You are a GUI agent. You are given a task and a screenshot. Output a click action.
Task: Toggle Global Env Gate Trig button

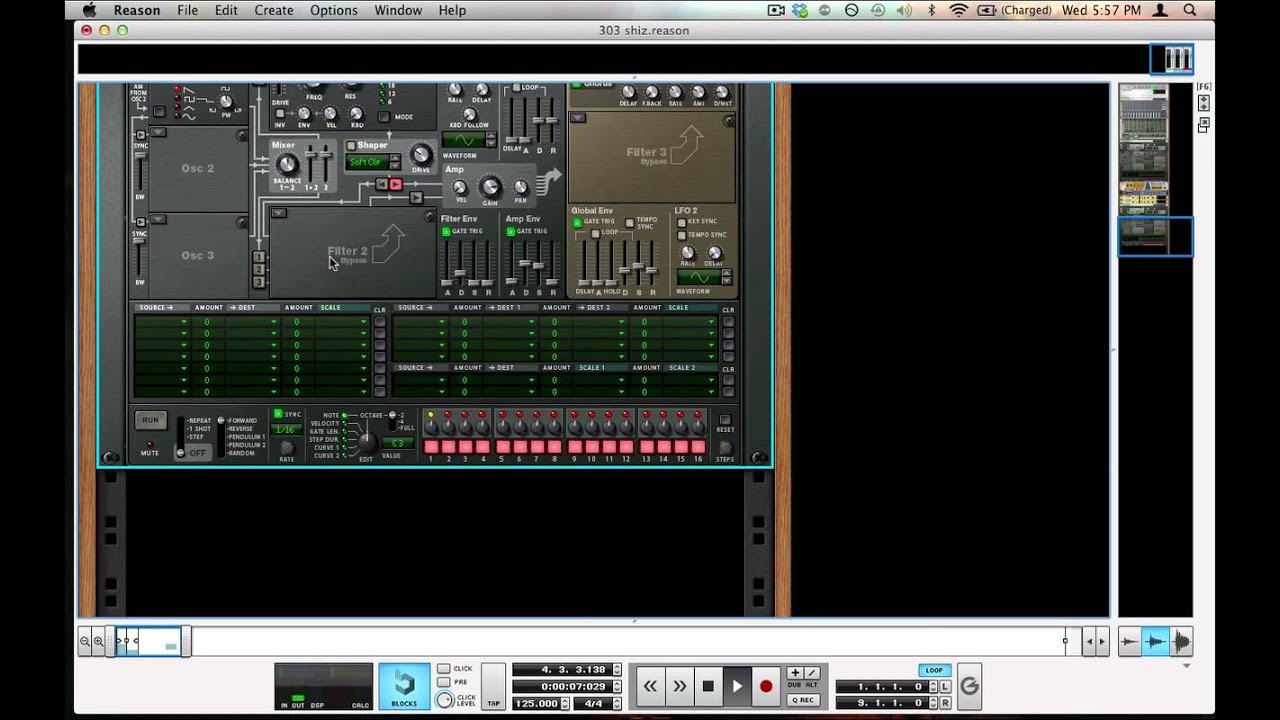tap(577, 222)
